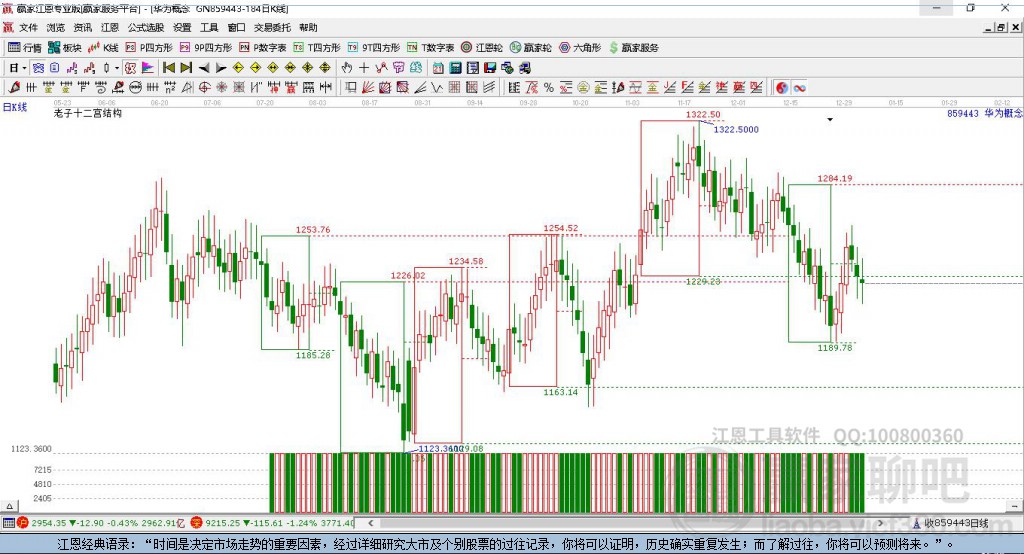The height and width of the screenshot is (554, 1024).
Task: Open the 江恩 menu
Action: pos(110,27)
